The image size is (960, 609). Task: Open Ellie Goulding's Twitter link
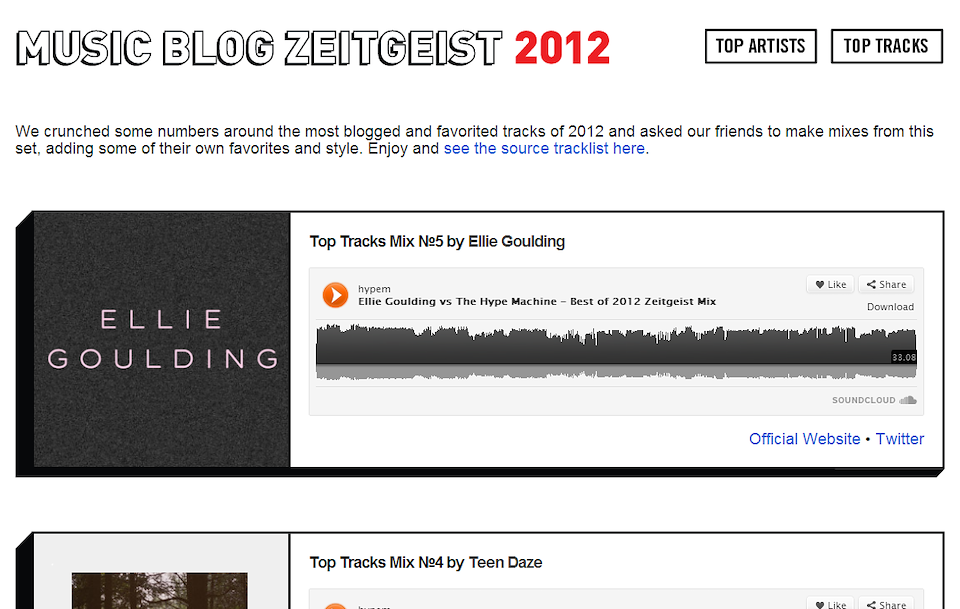click(x=900, y=438)
